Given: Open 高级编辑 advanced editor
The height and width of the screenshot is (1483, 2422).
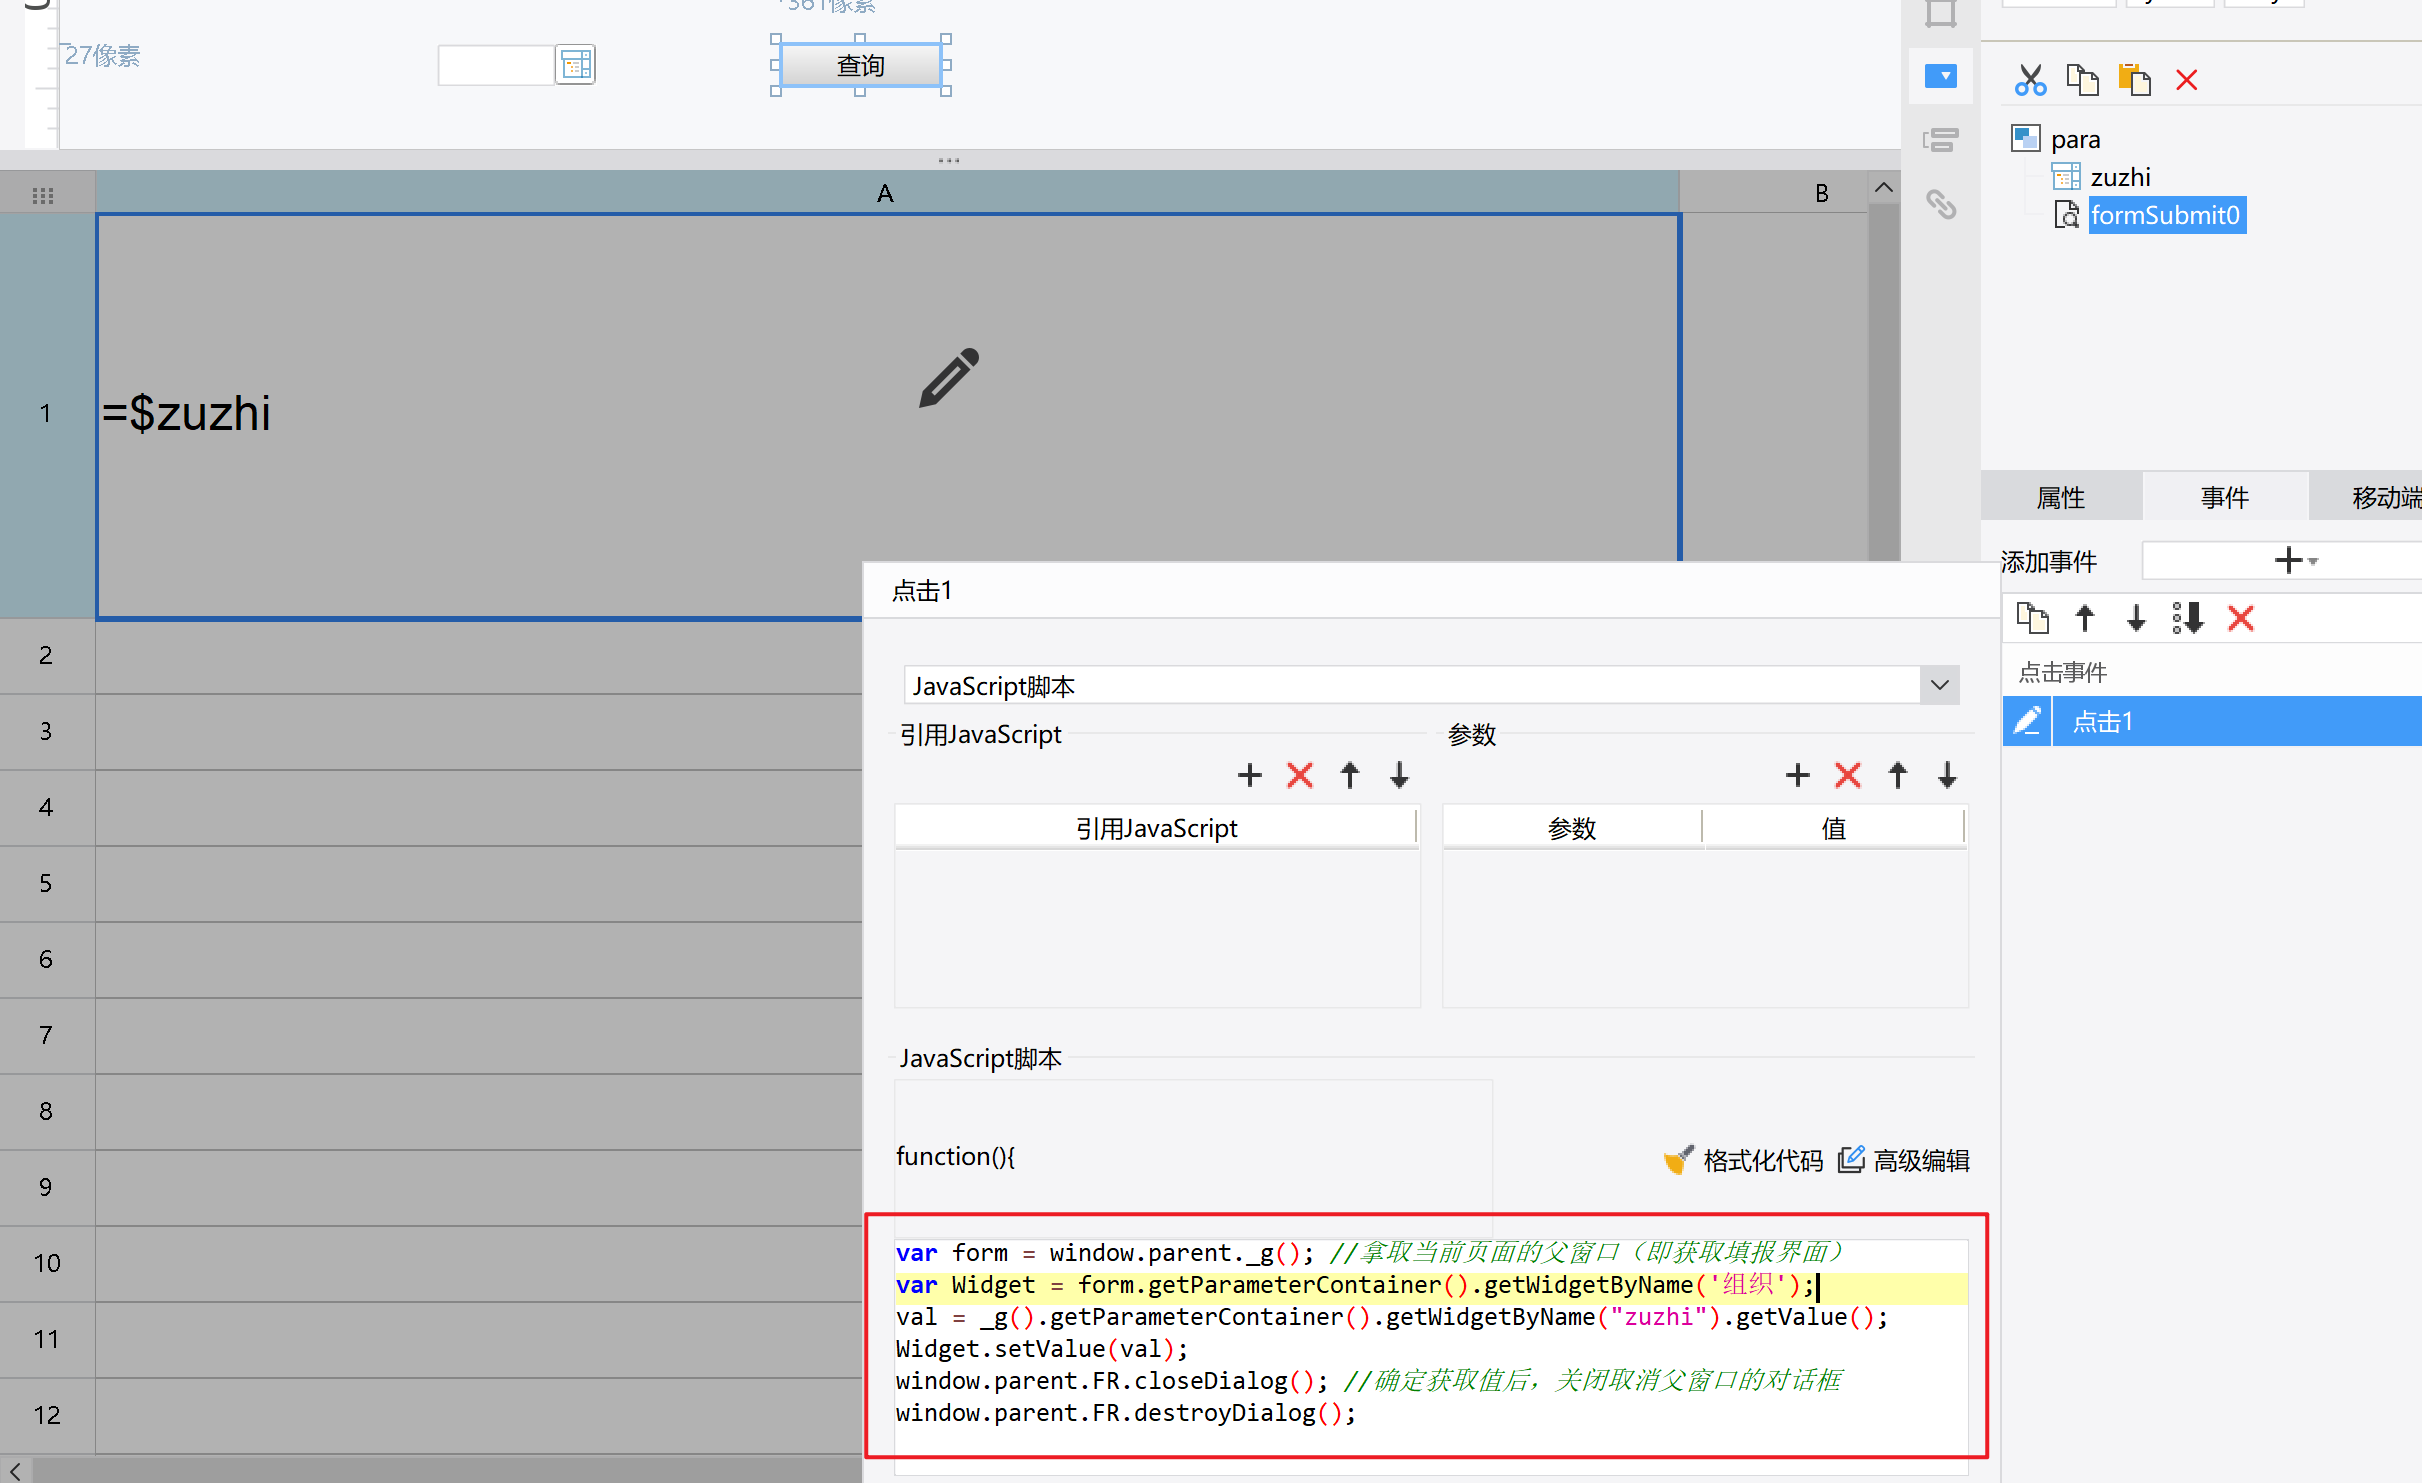Looking at the screenshot, I should point(1904,1160).
